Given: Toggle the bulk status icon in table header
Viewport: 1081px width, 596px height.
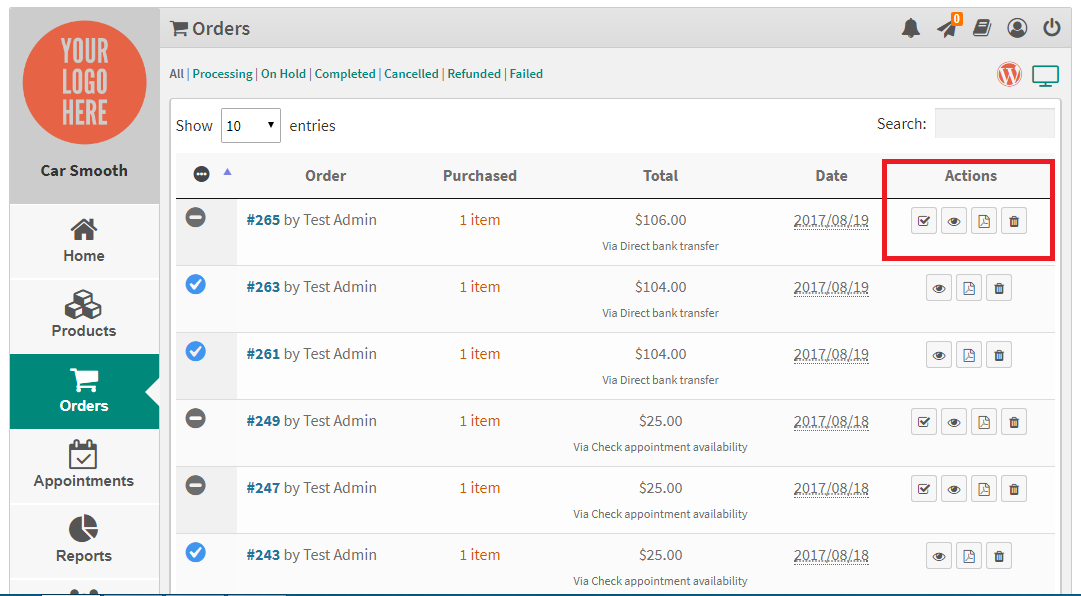Looking at the screenshot, I should [201, 174].
